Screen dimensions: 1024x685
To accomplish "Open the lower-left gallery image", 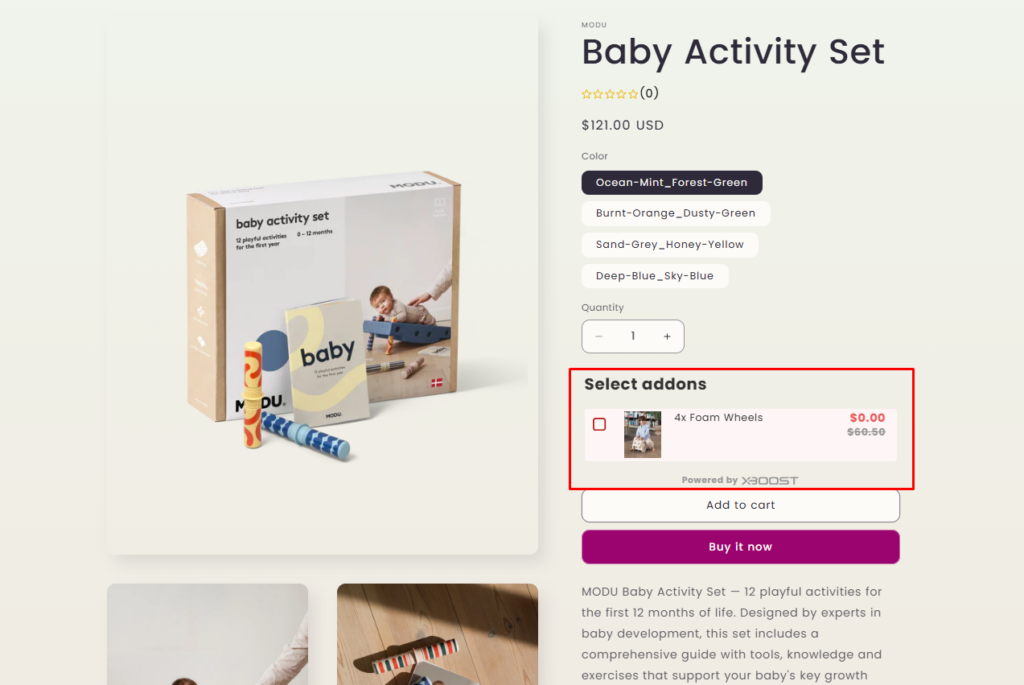I will [x=207, y=634].
